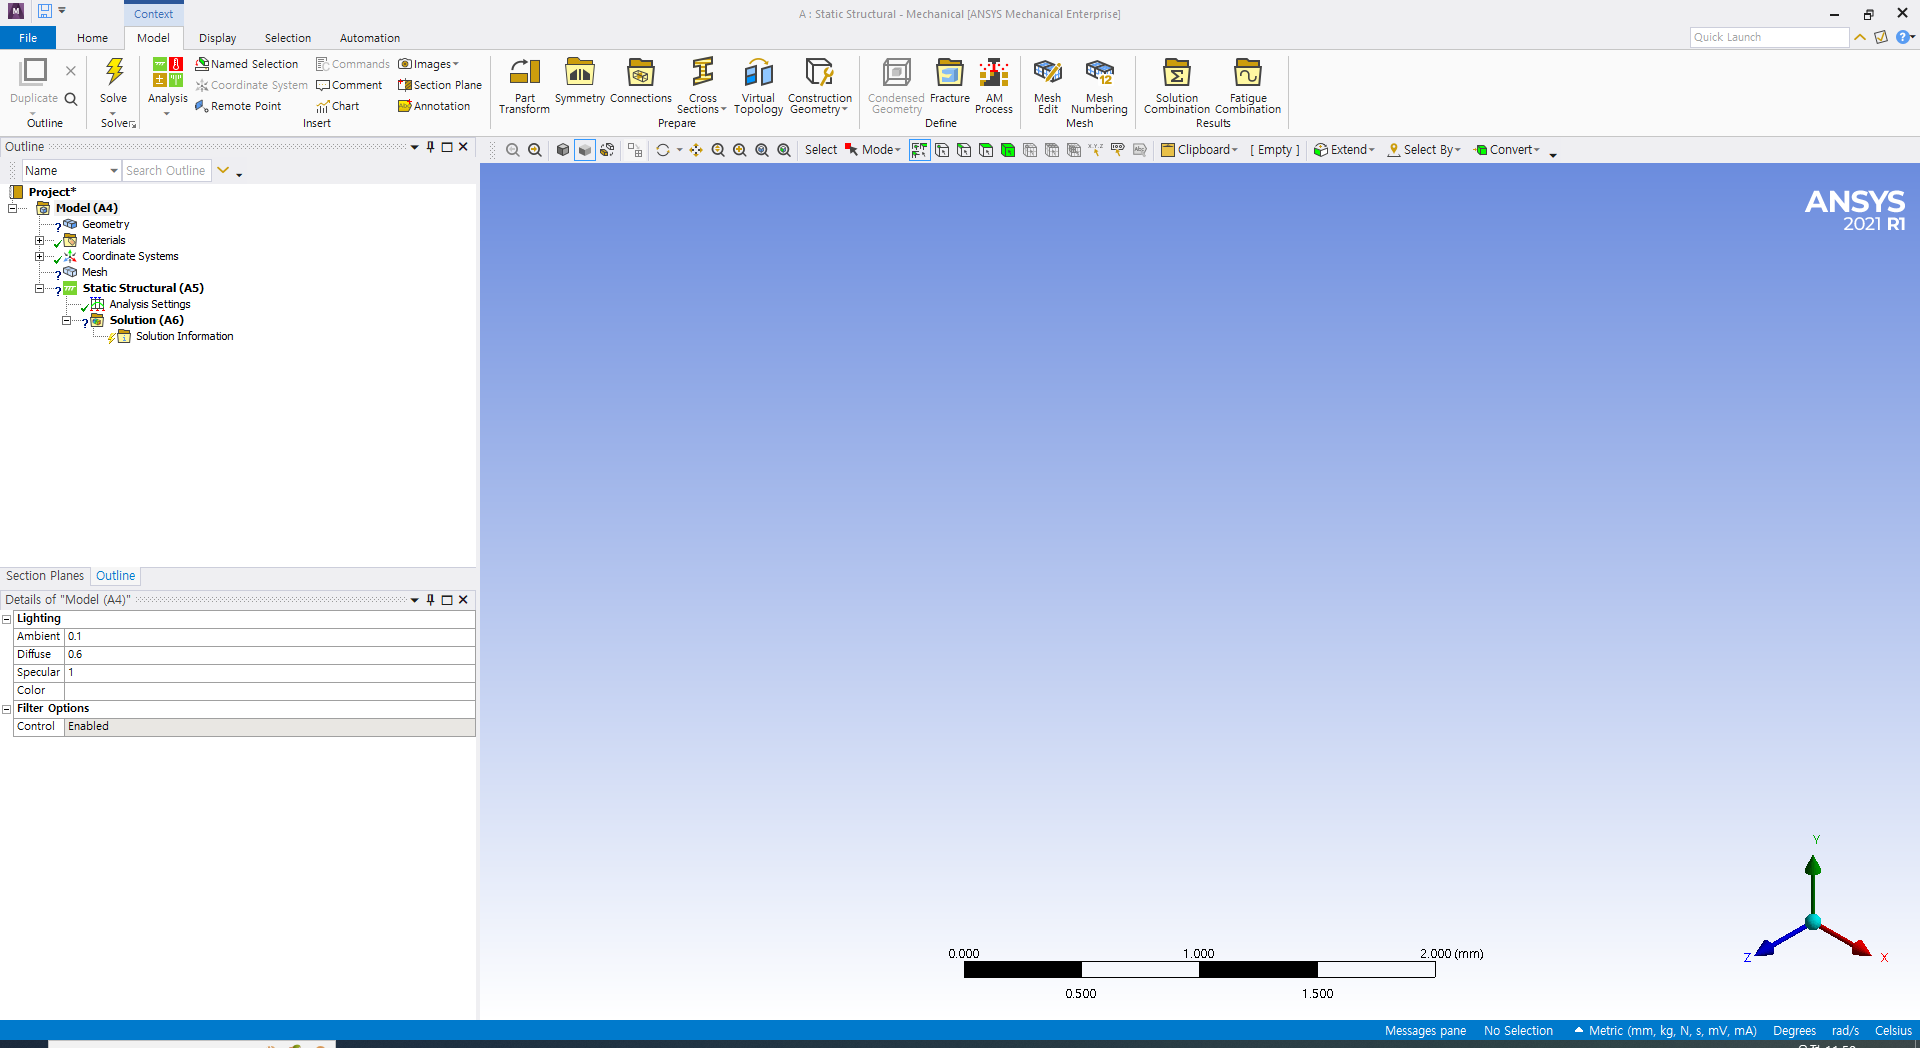Click the Rotate view tool
1920x1048 pixels.
click(662, 150)
